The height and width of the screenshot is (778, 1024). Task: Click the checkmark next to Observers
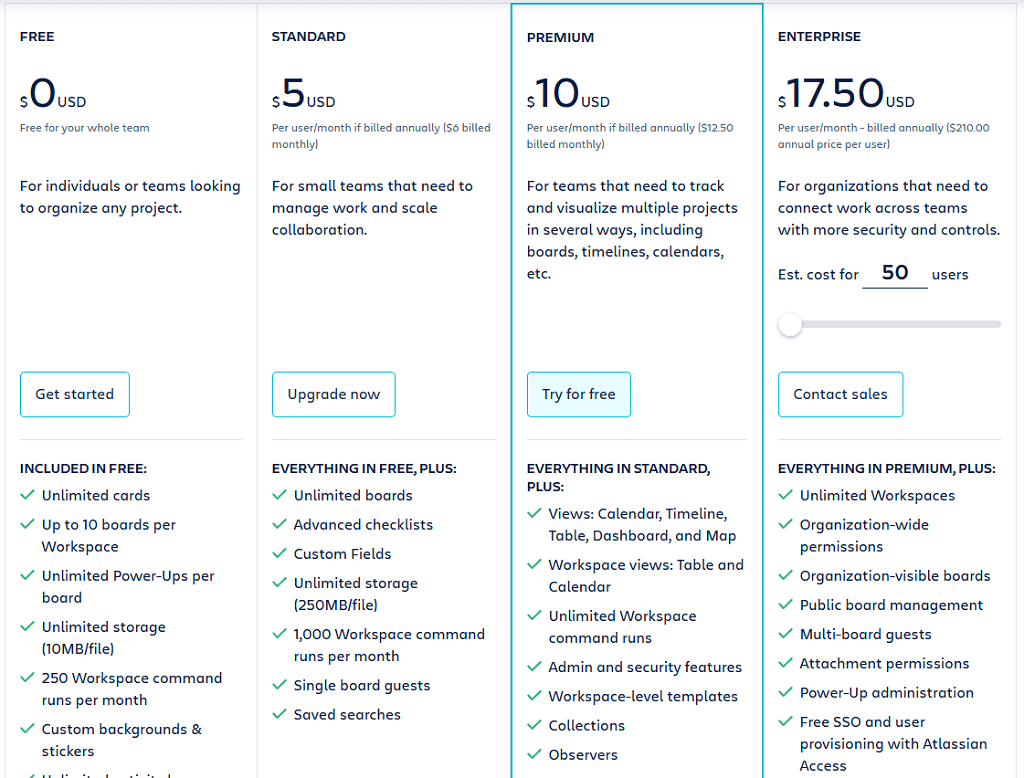click(x=534, y=755)
